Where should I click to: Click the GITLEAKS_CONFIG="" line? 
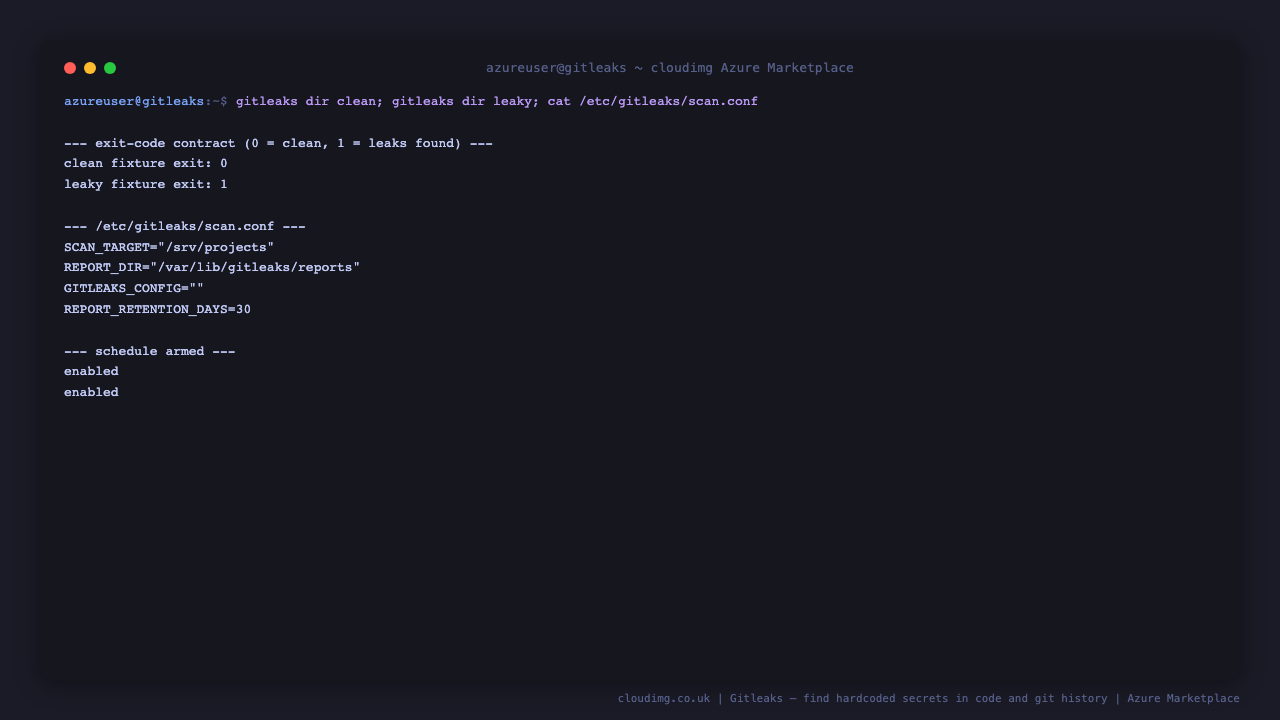click(x=134, y=289)
